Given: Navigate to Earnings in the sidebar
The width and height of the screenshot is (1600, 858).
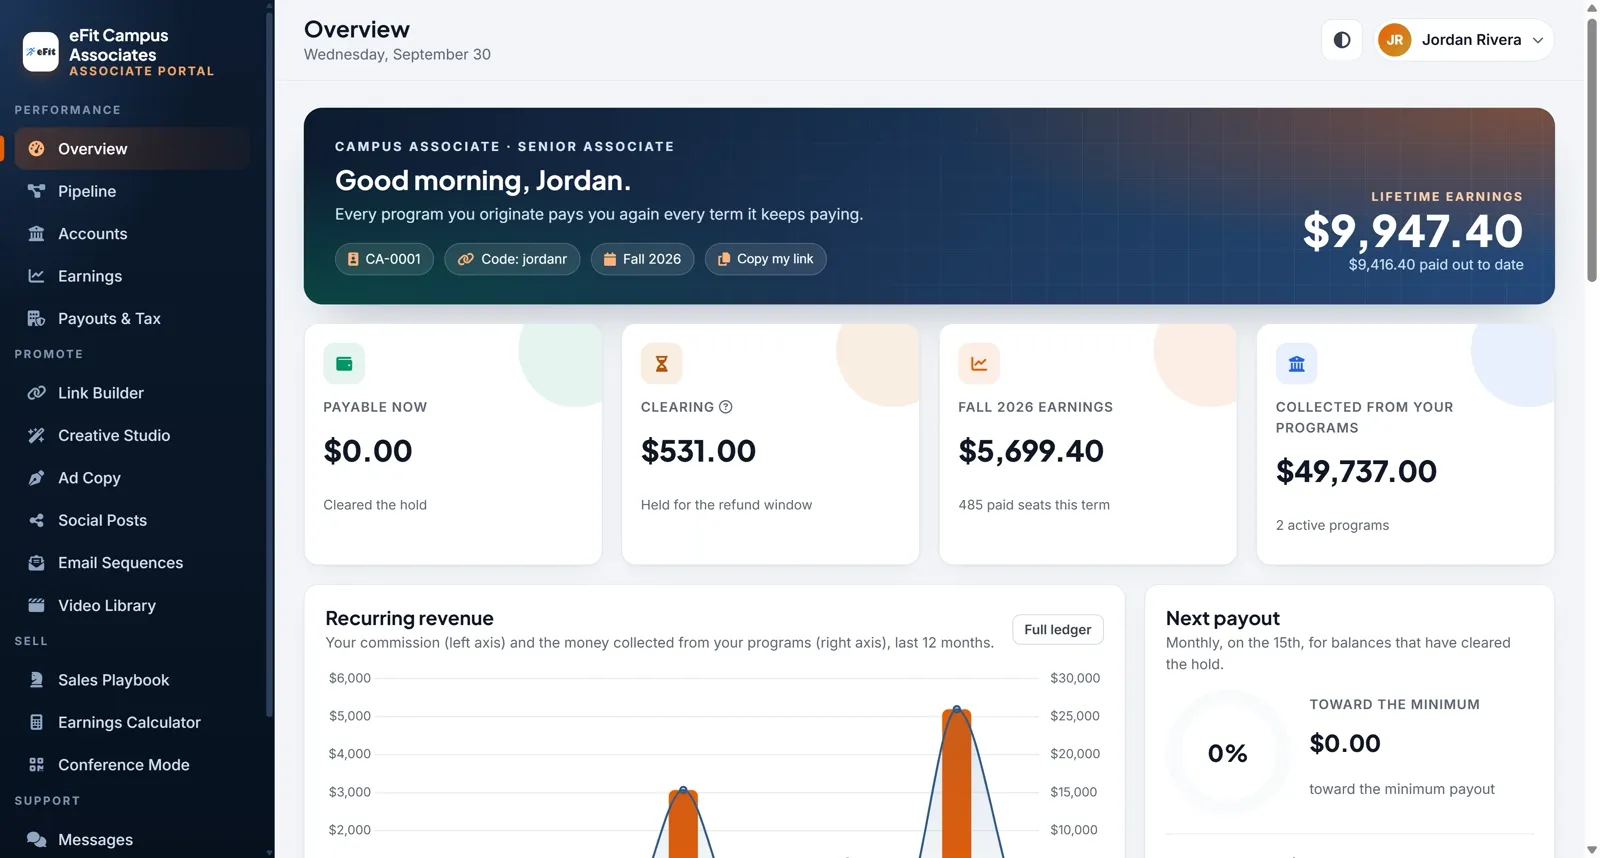Looking at the screenshot, I should coord(132,276).
